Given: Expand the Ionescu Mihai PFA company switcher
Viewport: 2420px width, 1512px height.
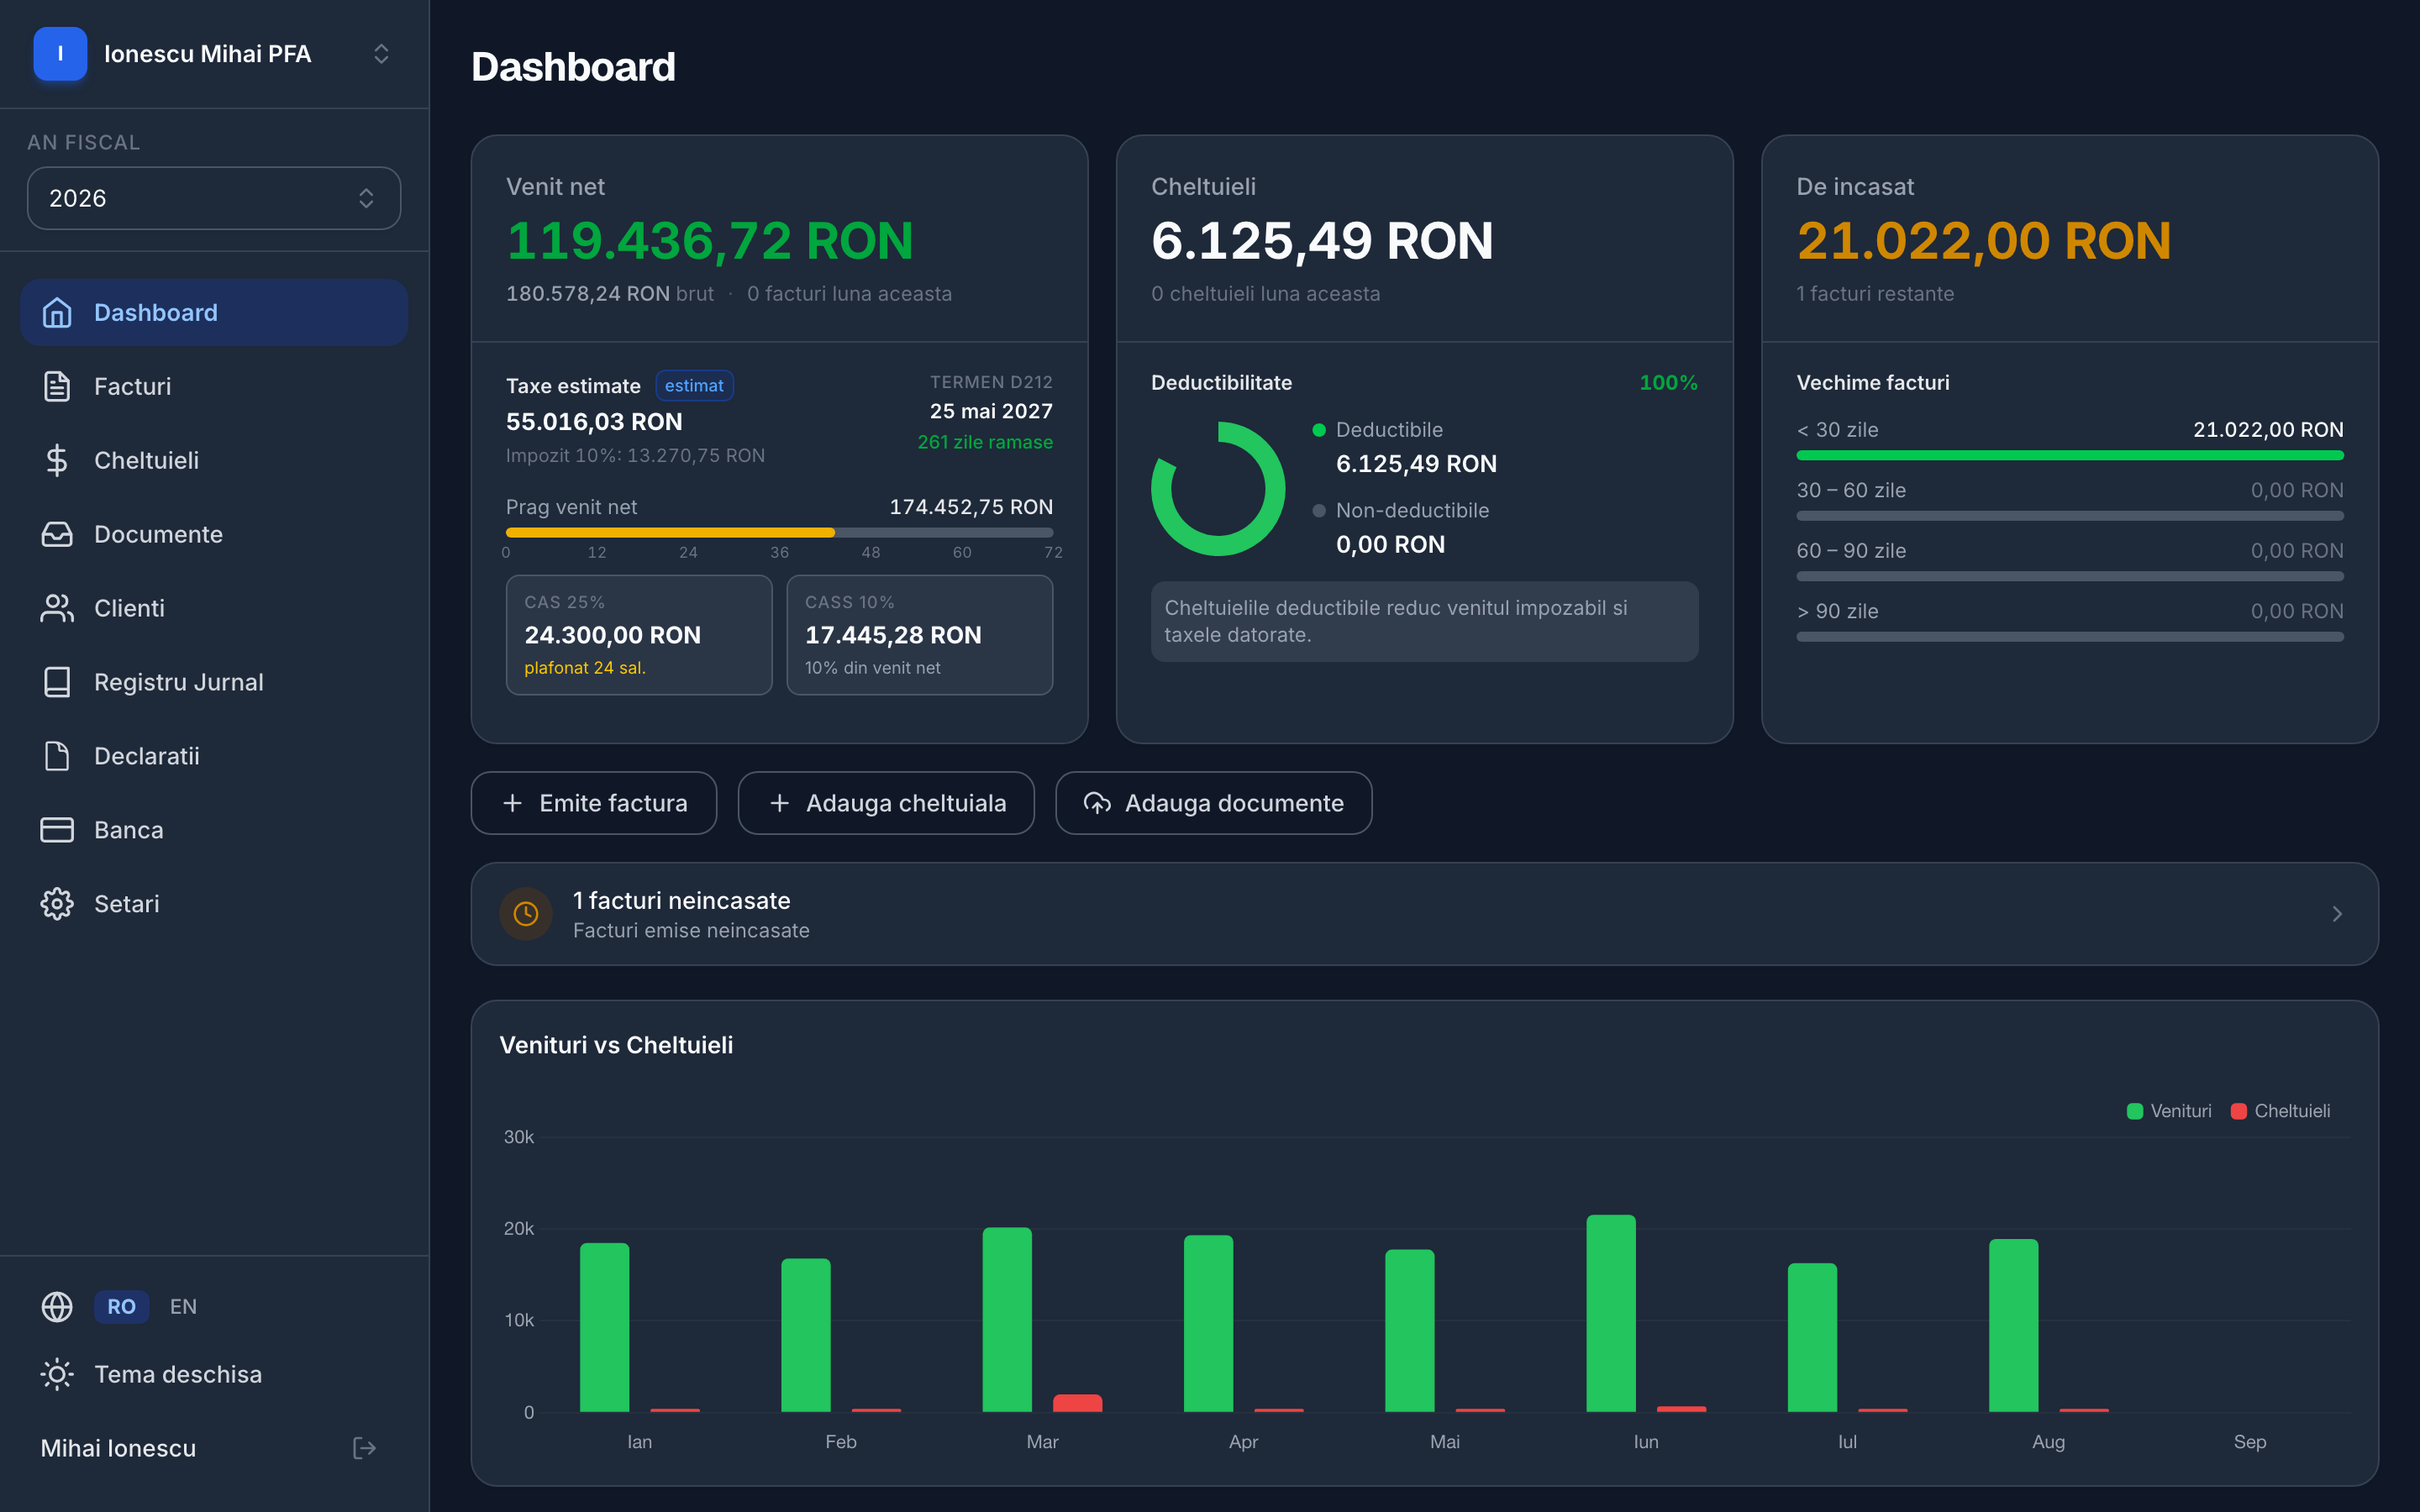Looking at the screenshot, I should 214,54.
